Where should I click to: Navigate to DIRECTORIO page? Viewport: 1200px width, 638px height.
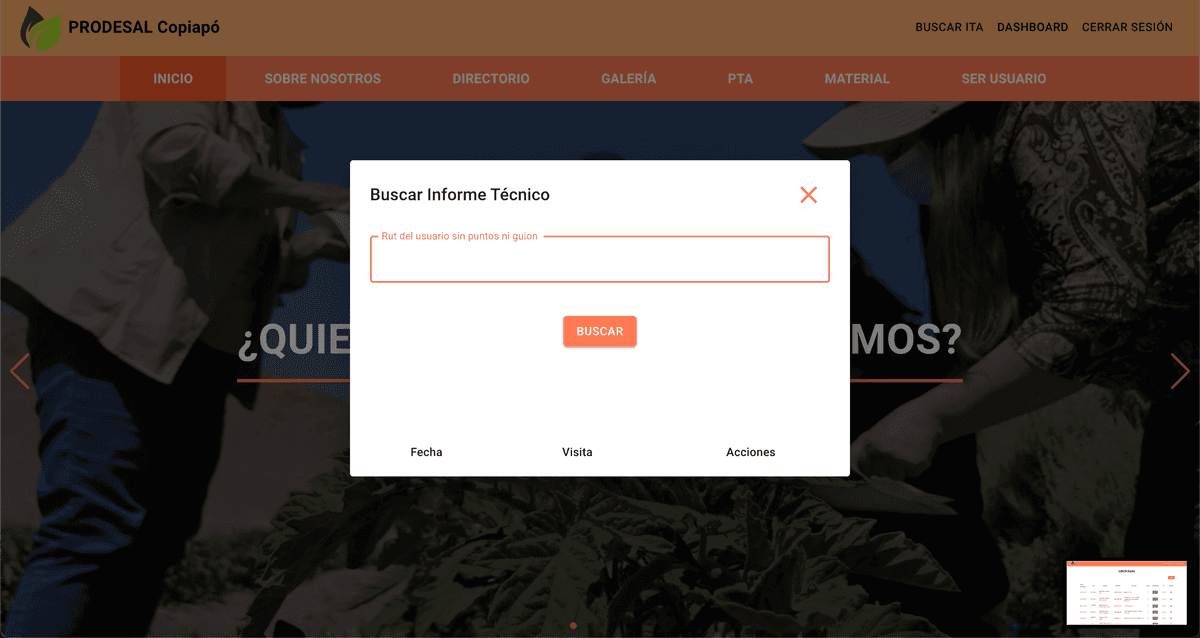[491, 78]
